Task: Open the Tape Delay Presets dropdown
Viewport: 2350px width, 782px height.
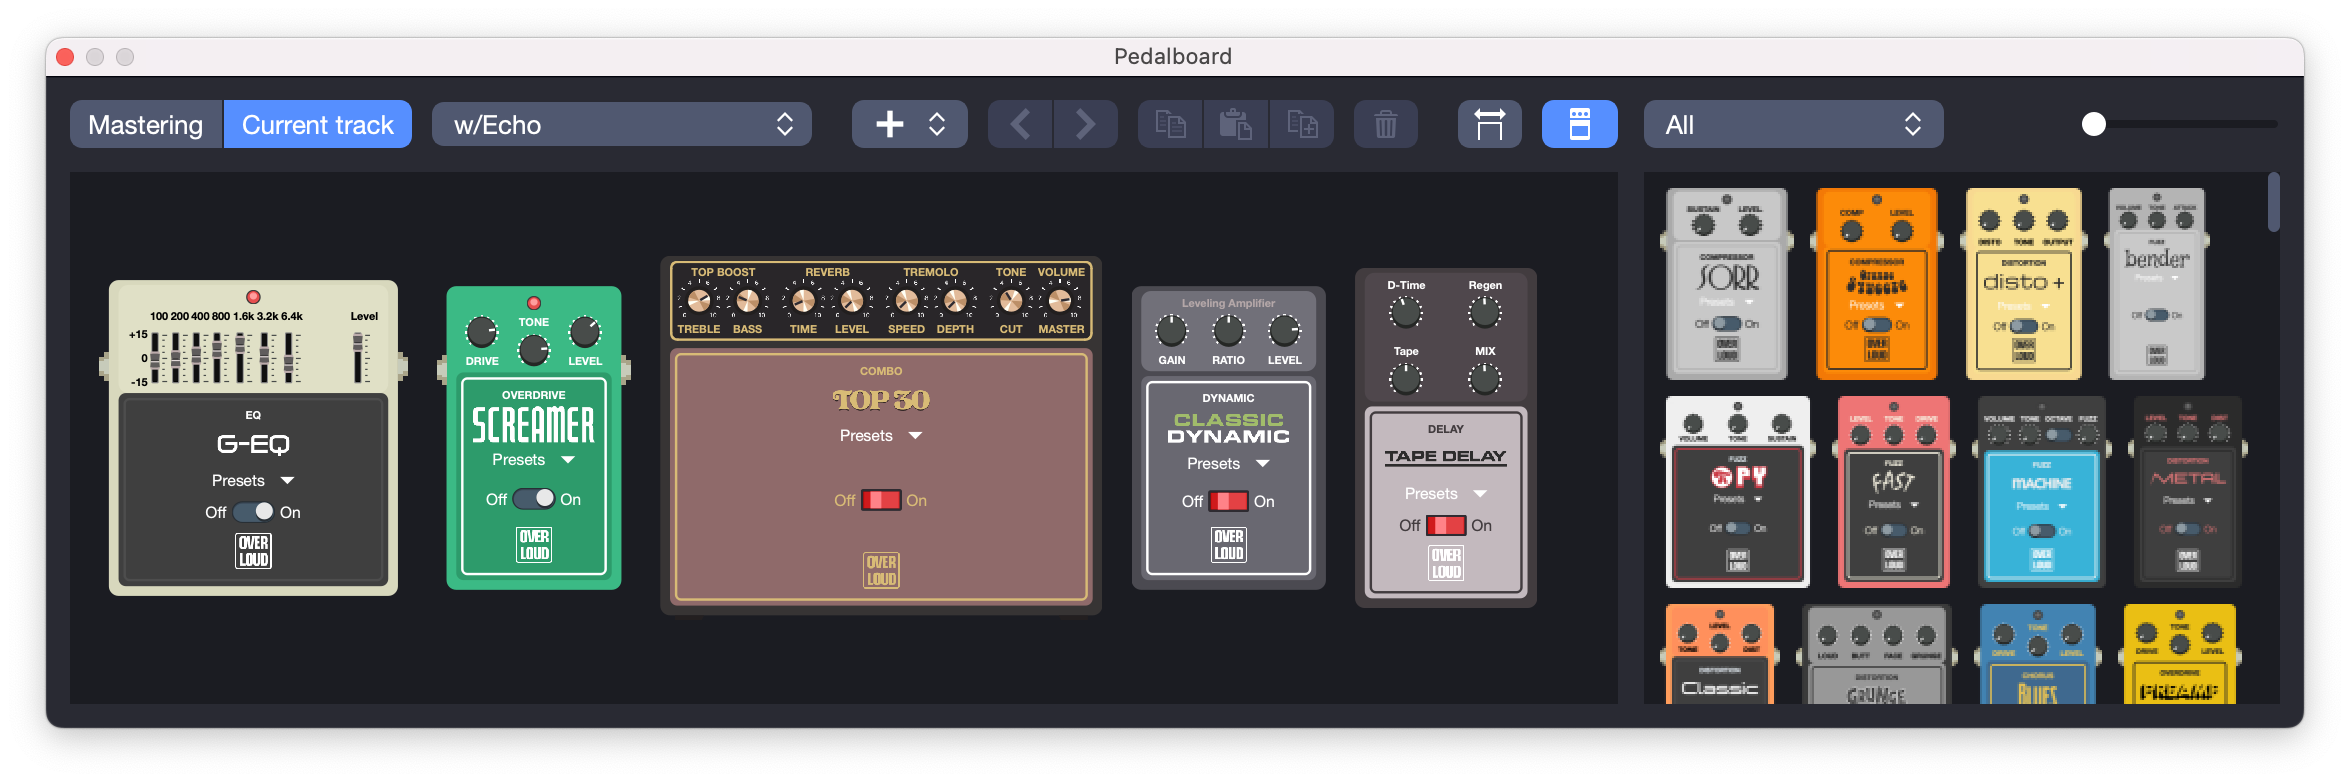Action: tap(1446, 494)
